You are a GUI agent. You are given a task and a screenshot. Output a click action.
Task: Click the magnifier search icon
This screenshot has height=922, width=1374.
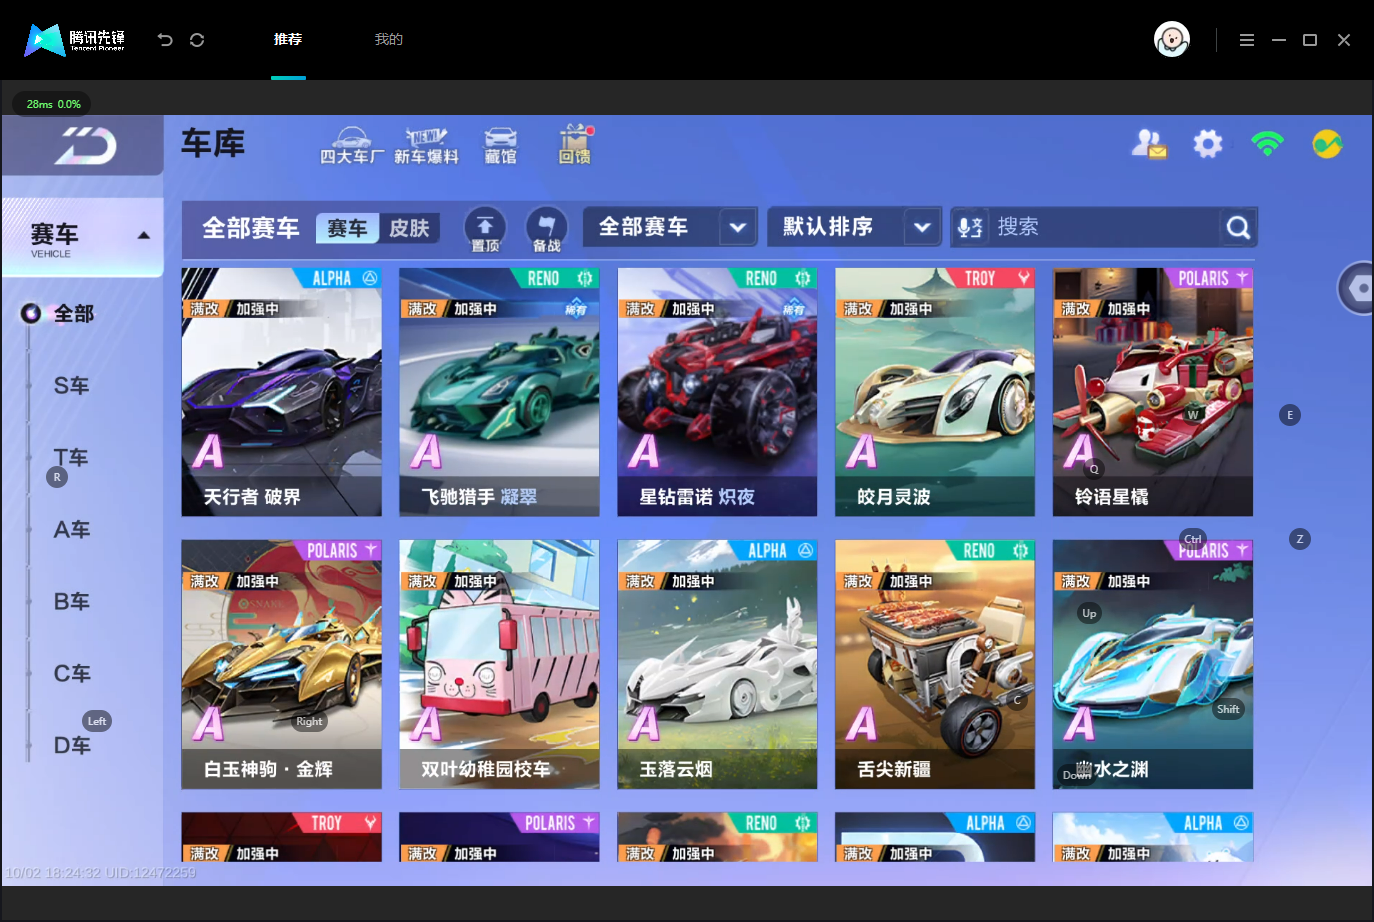pyautogui.click(x=1238, y=228)
